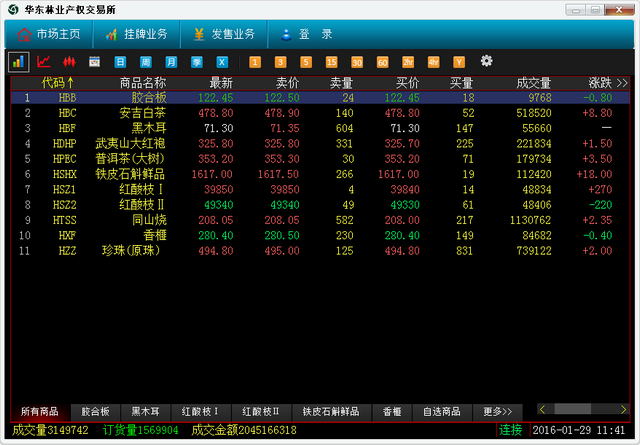Click the 最新 column header
The image size is (640, 445).
tap(221, 83)
